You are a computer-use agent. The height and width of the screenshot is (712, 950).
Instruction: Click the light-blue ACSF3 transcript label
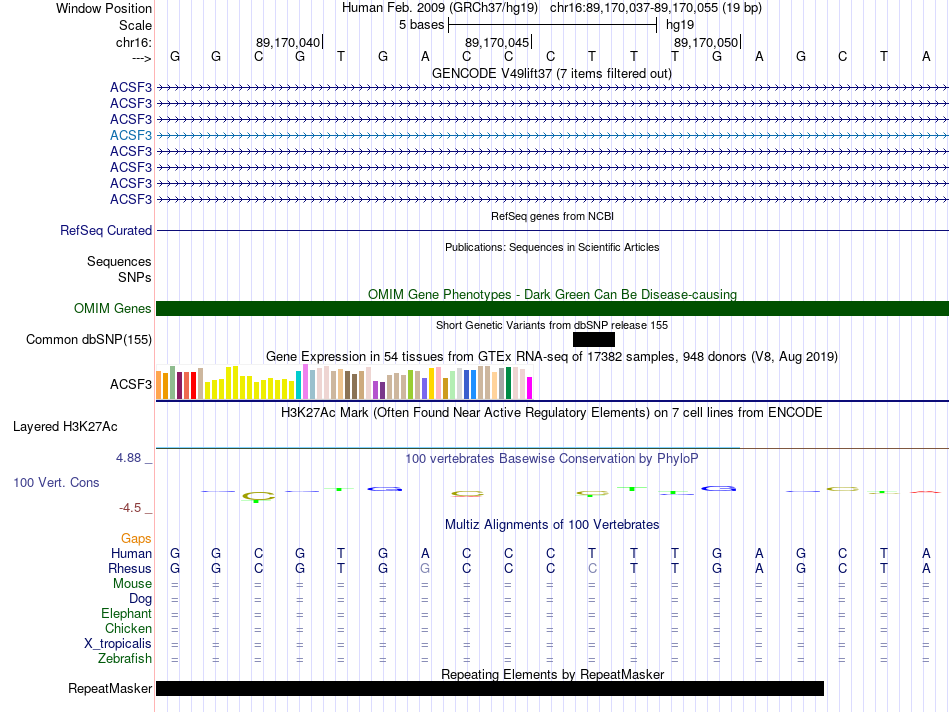pyautogui.click(x=131, y=135)
